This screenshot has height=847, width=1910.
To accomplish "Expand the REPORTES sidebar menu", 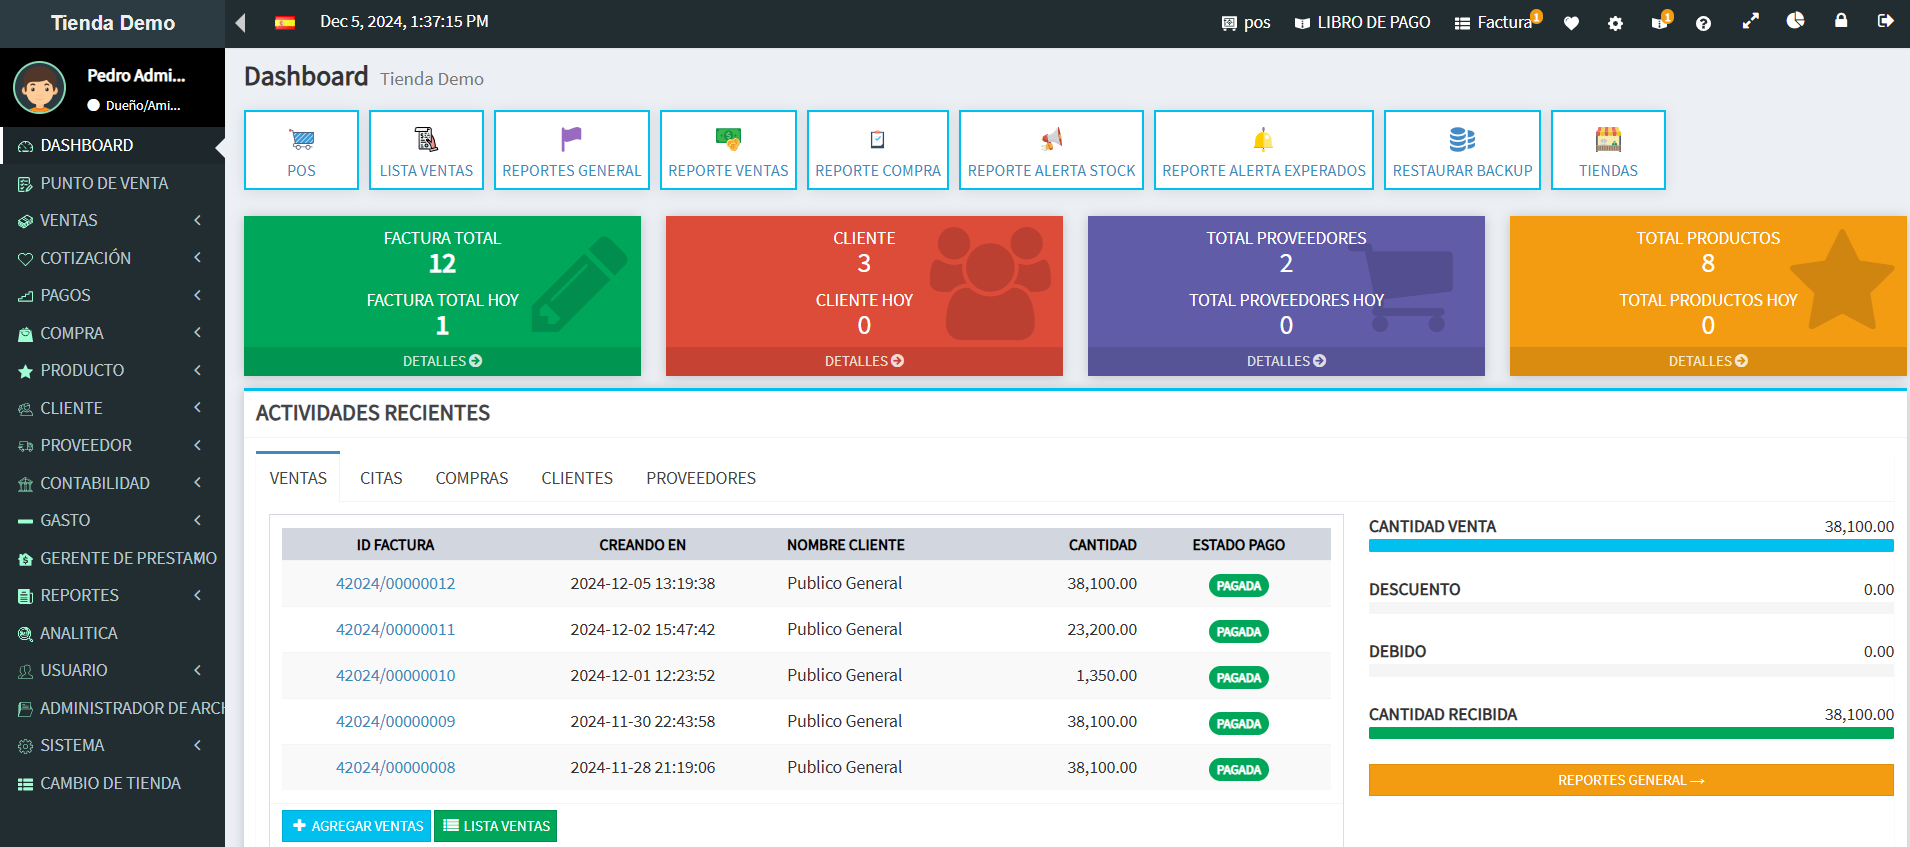I will (x=112, y=595).
